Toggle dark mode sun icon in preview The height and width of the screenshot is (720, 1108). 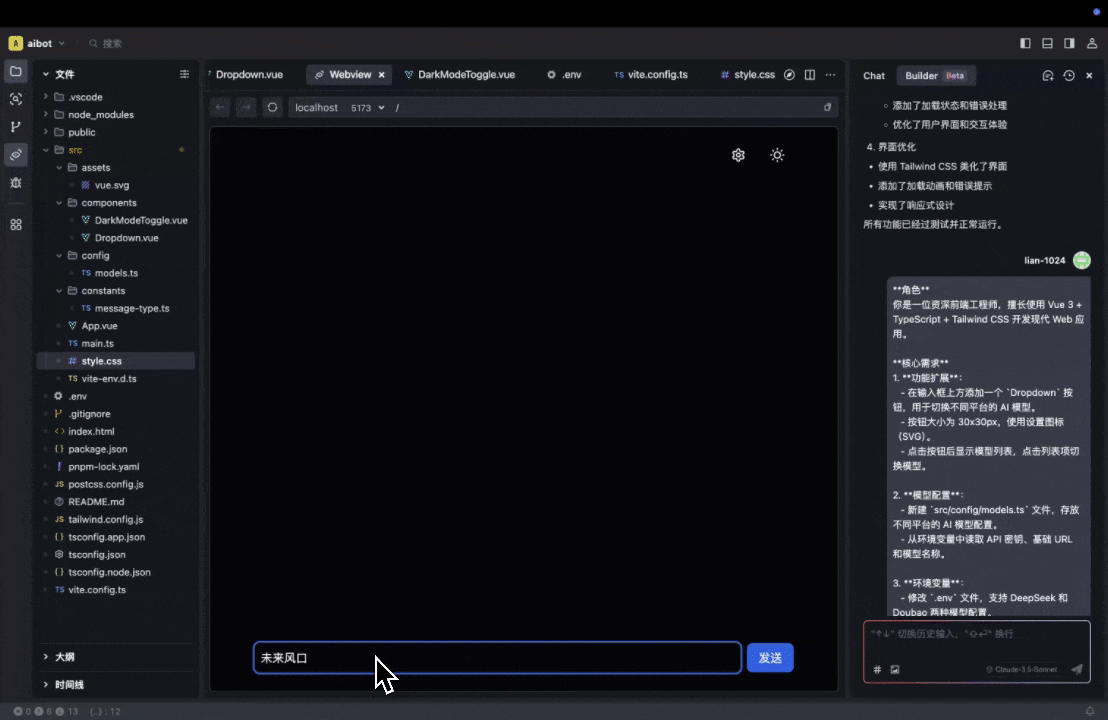pyautogui.click(x=777, y=155)
